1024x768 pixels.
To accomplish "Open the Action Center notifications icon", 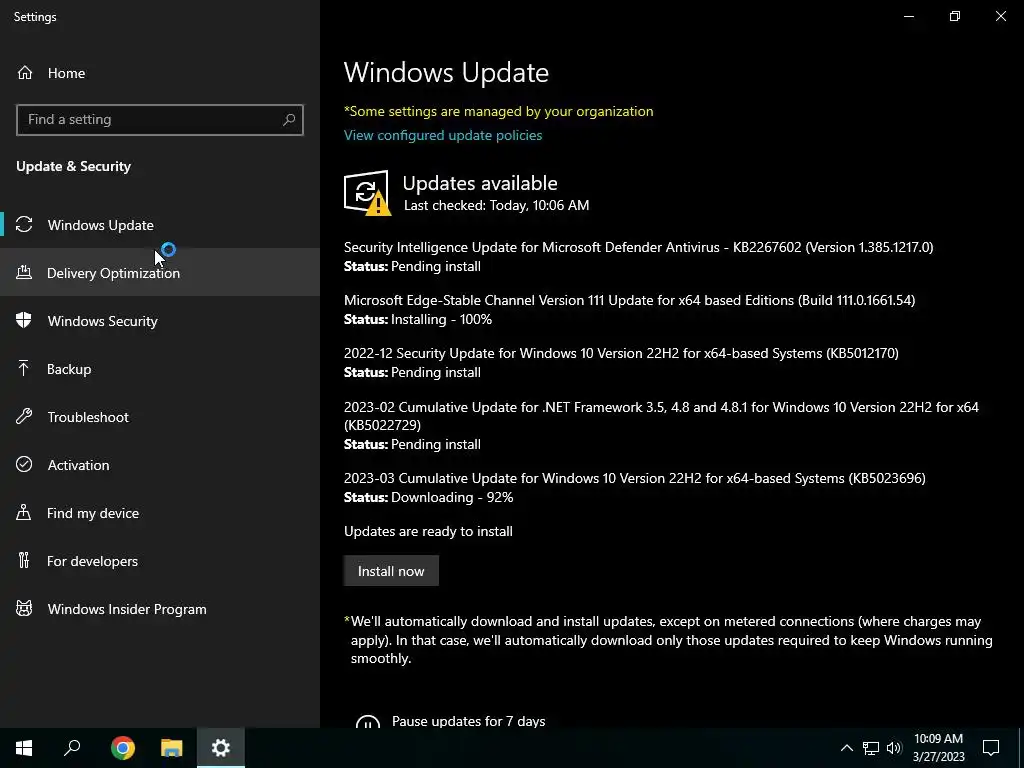I will (991, 748).
